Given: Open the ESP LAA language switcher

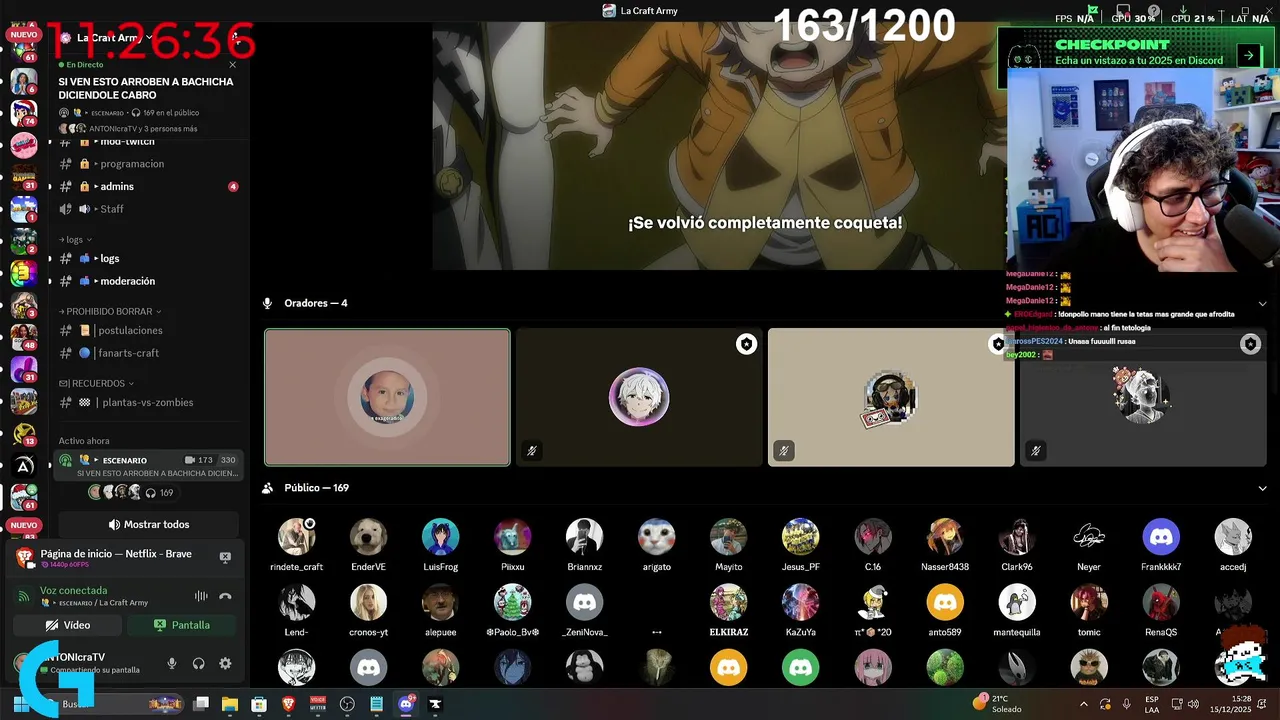Looking at the screenshot, I should click(x=1152, y=704).
